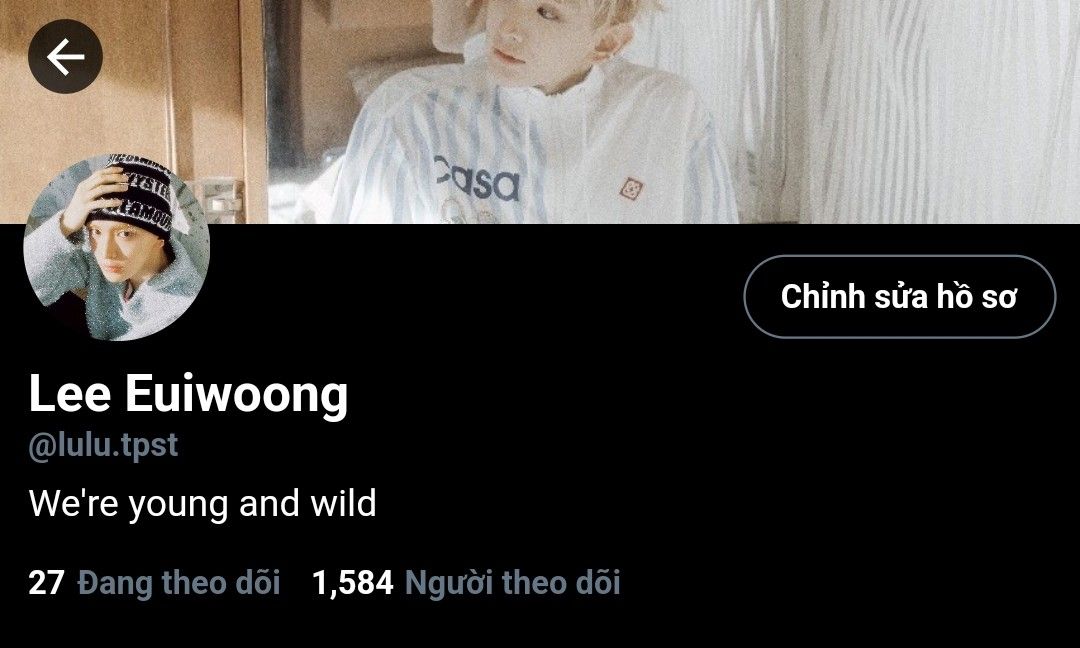Select the display name Lee Euiwoong
This screenshot has width=1080, height=648.
(x=188, y=394)
